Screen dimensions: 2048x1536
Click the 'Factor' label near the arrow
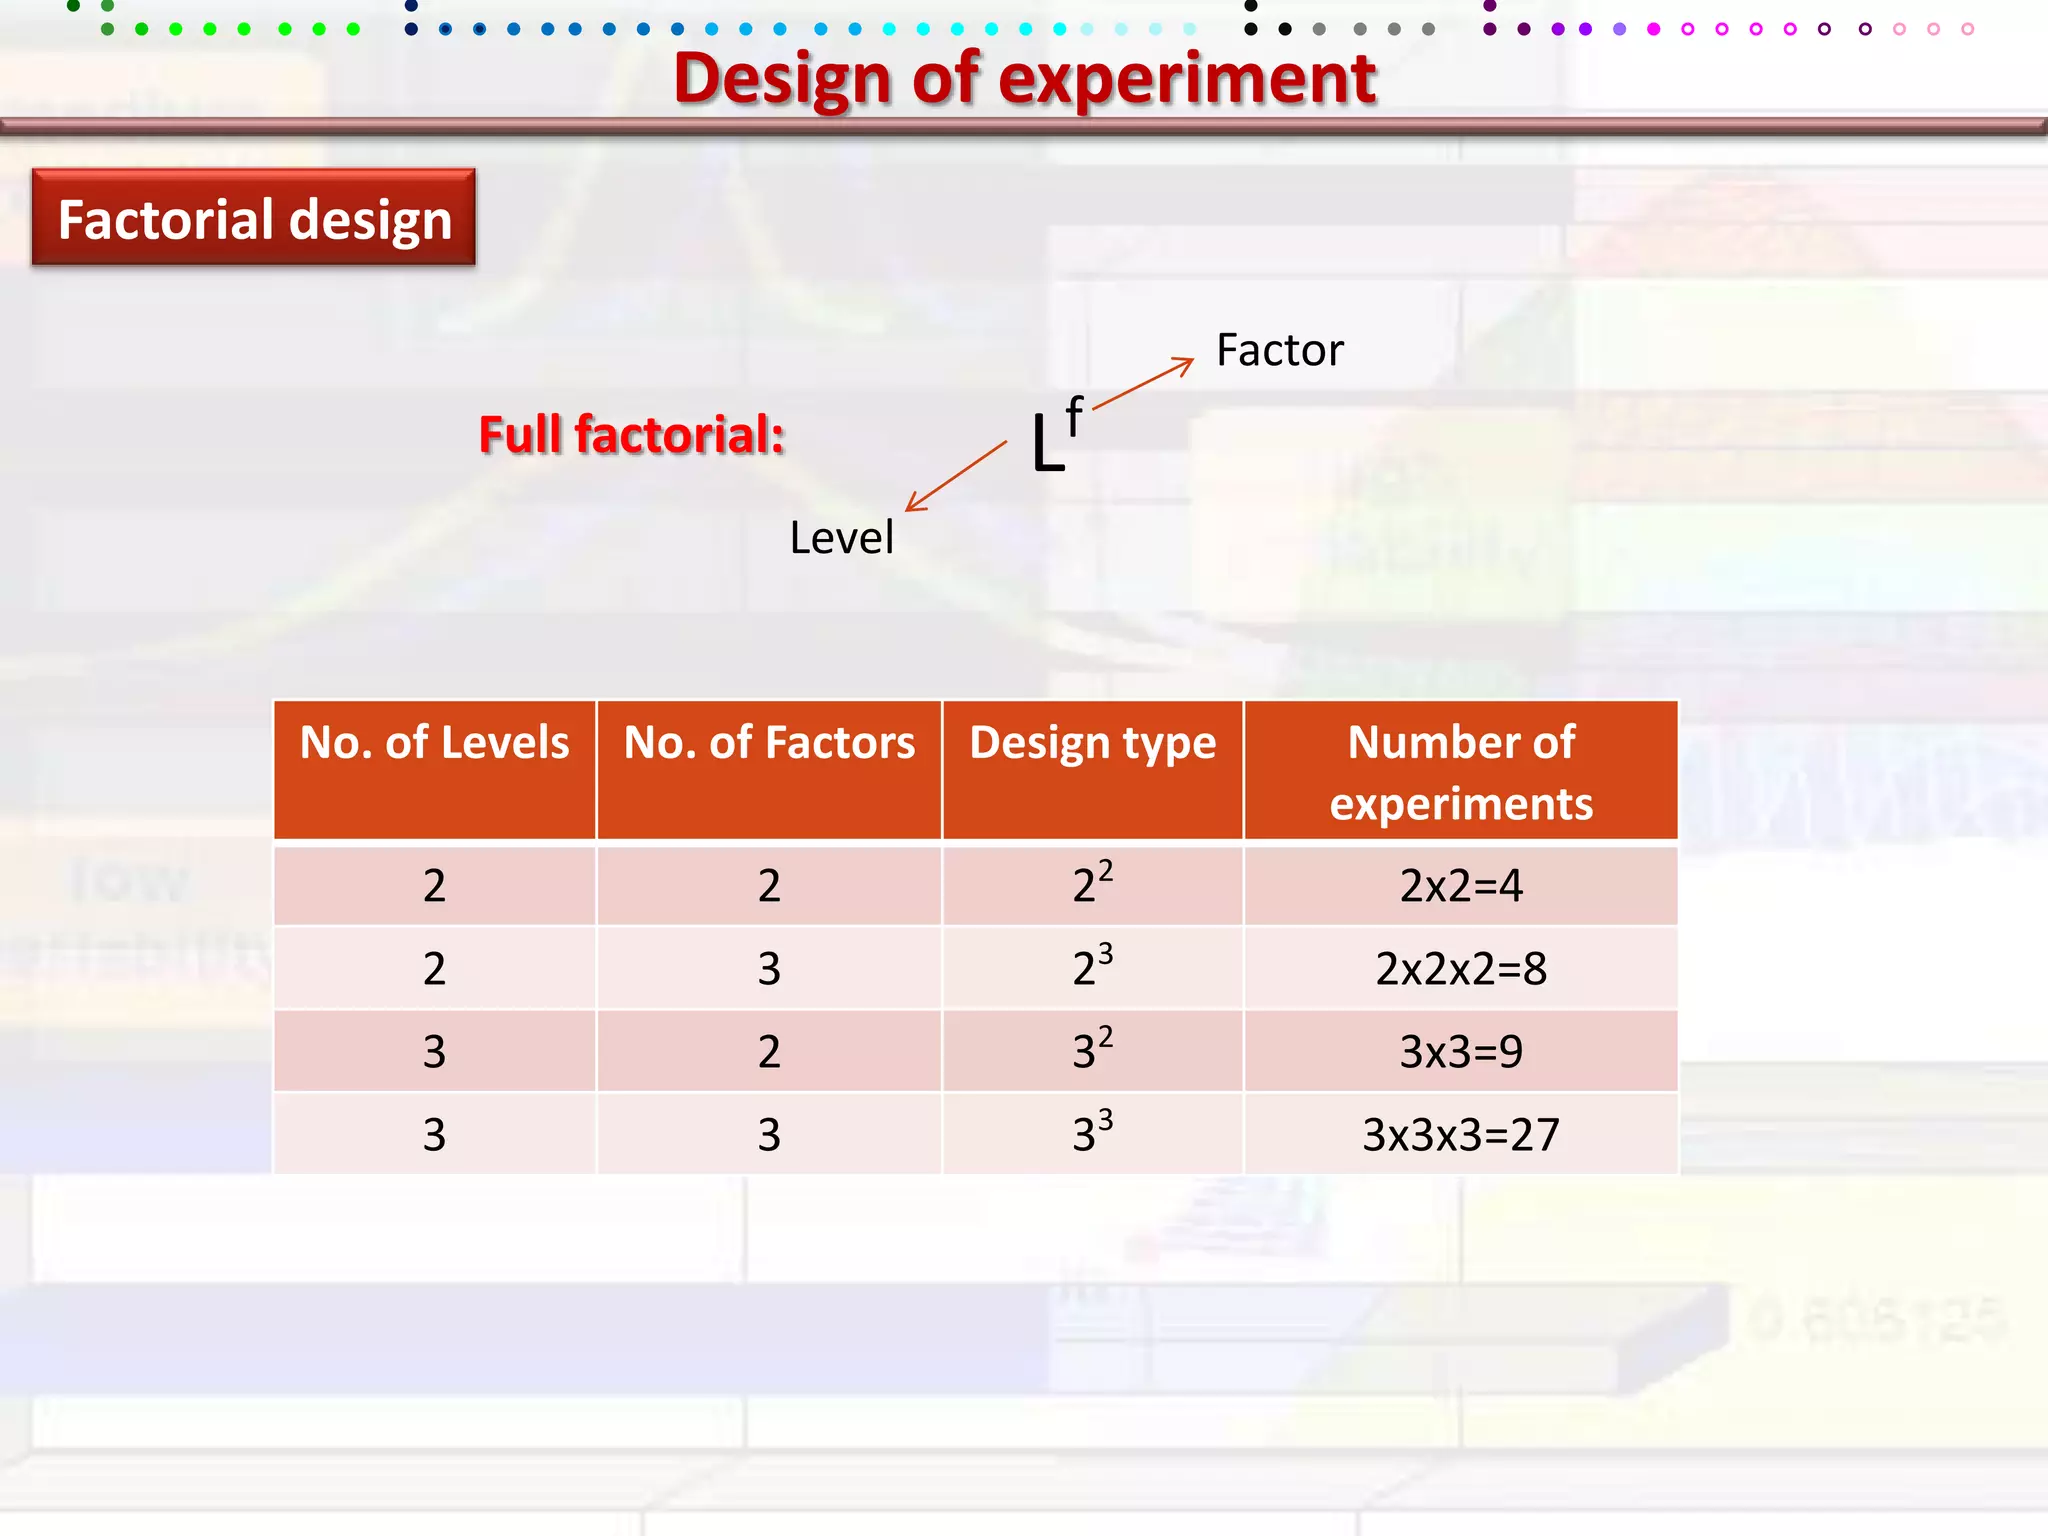pos(1279,350)
